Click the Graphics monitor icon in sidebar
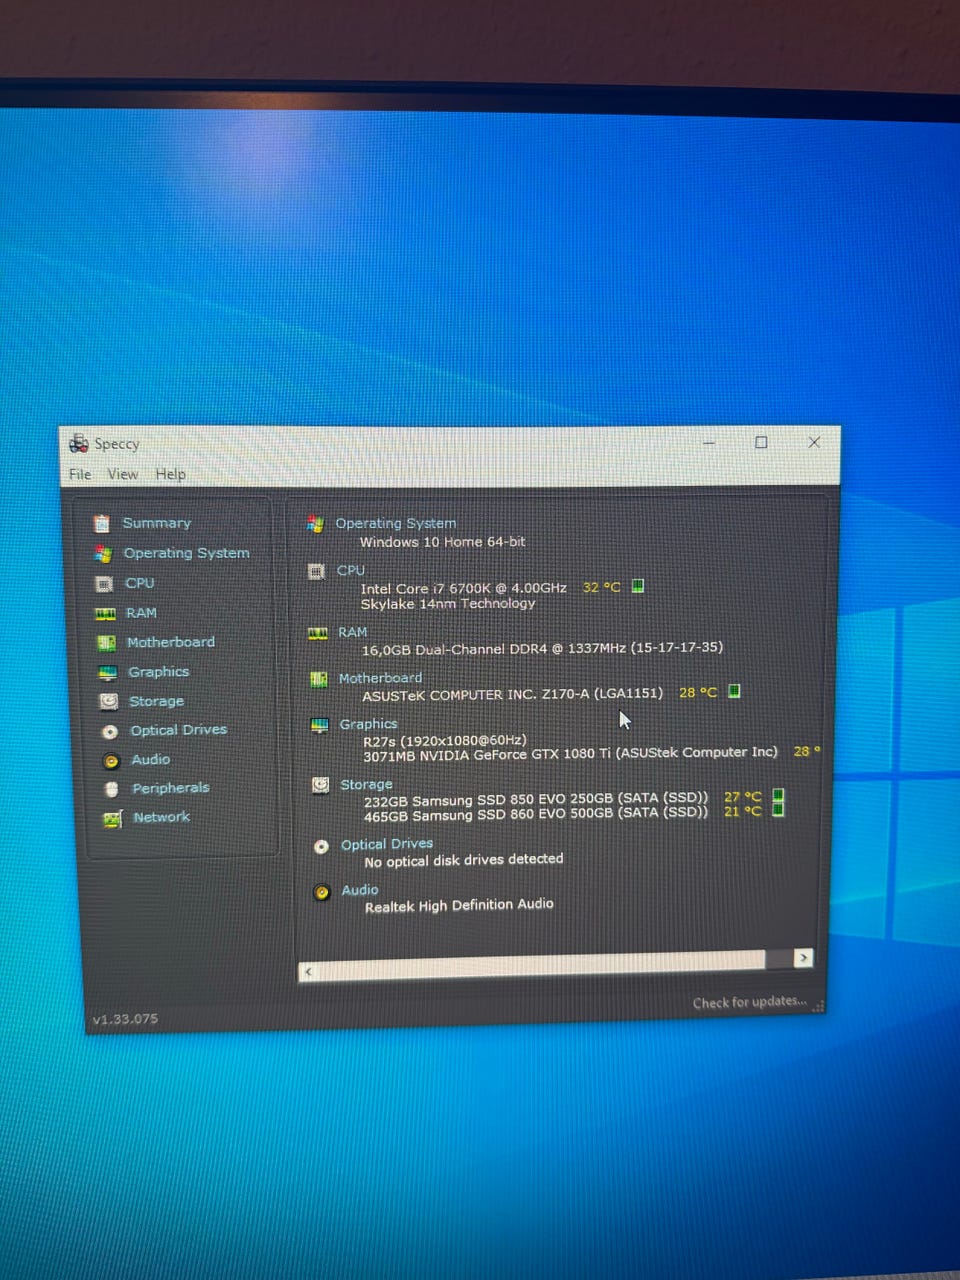 [108, 673]
